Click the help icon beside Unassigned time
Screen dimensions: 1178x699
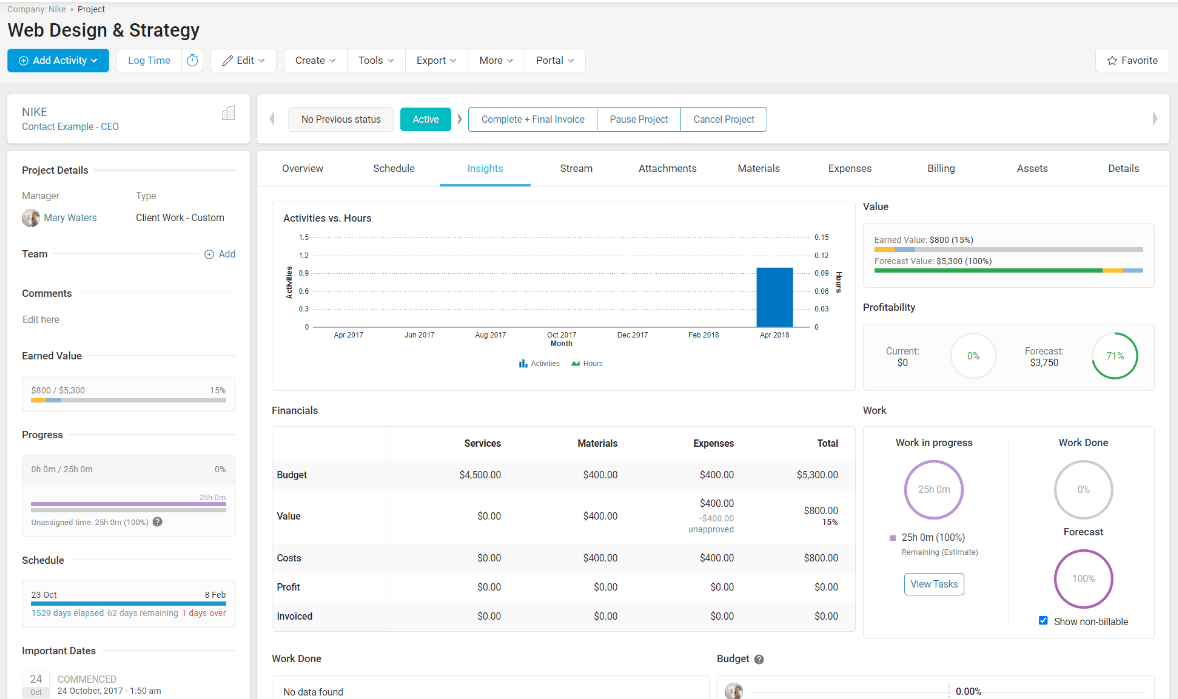[157, 522]
